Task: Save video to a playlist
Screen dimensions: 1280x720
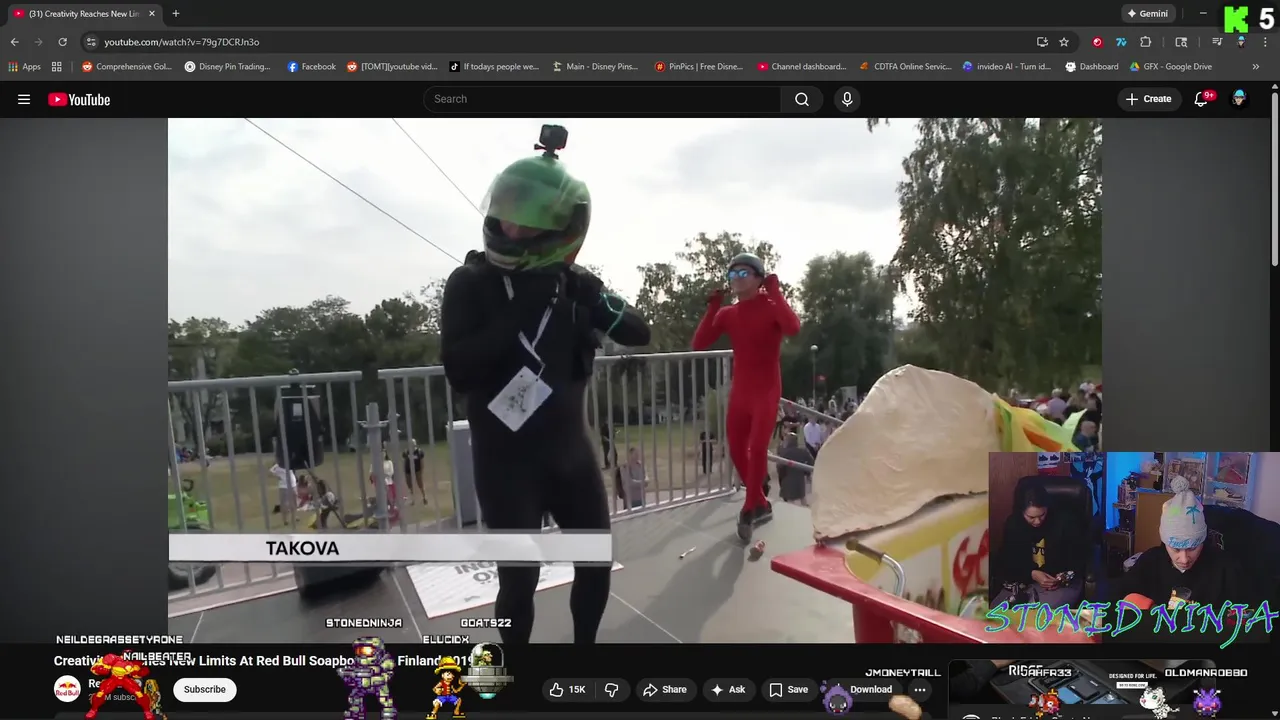Action: coord(788,689)
